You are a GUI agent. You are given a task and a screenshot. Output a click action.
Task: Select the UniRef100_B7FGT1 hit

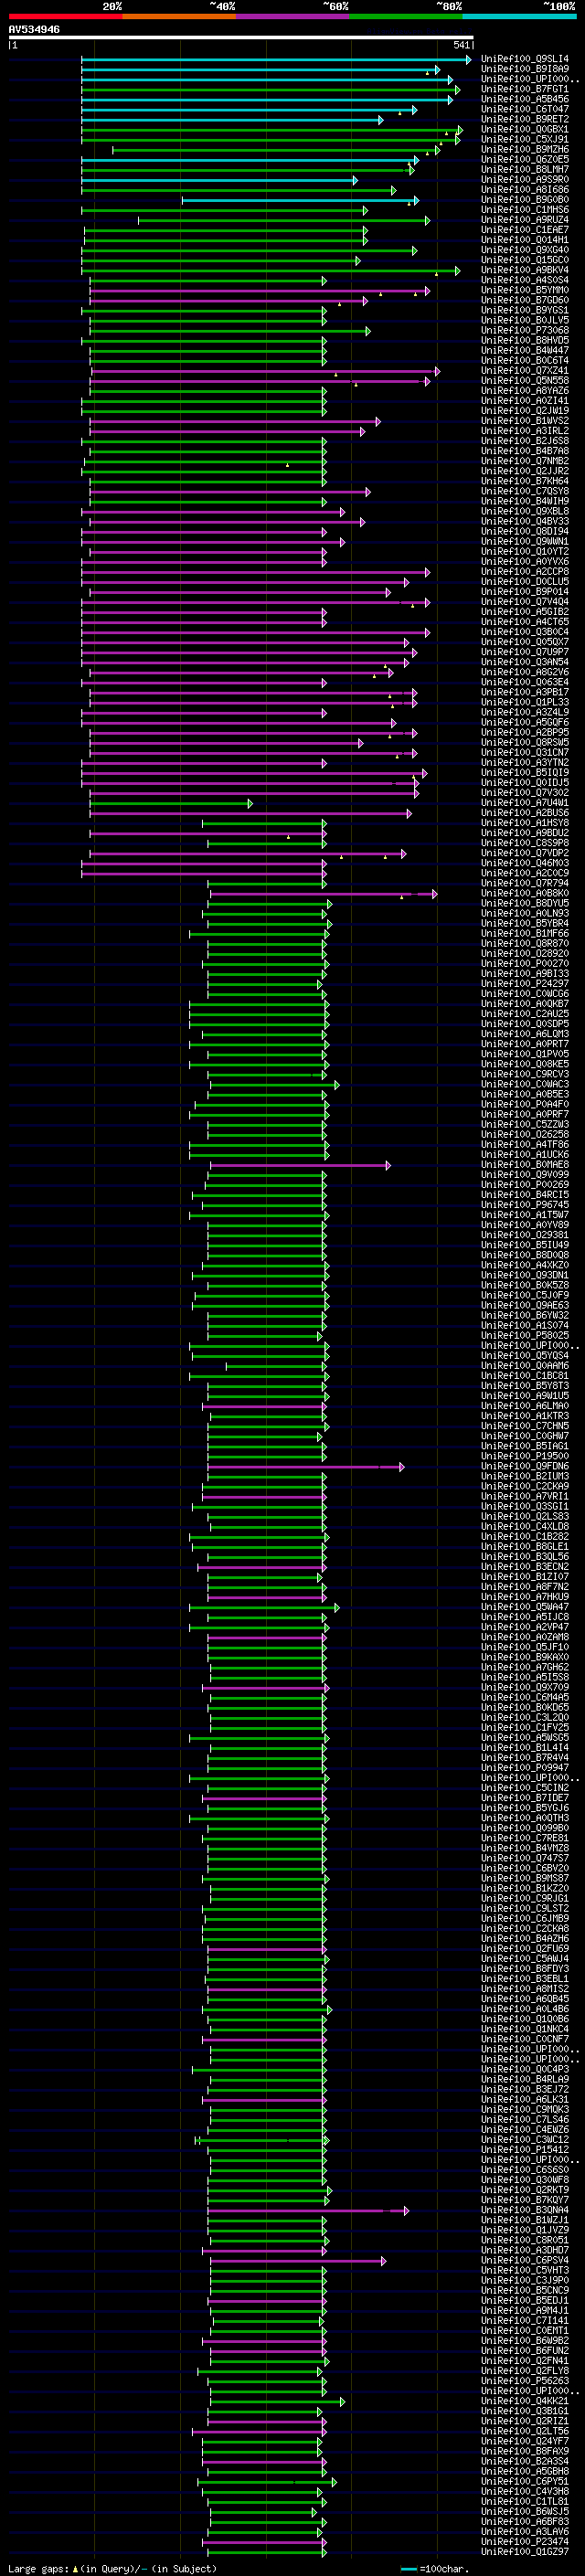[525, 89]
